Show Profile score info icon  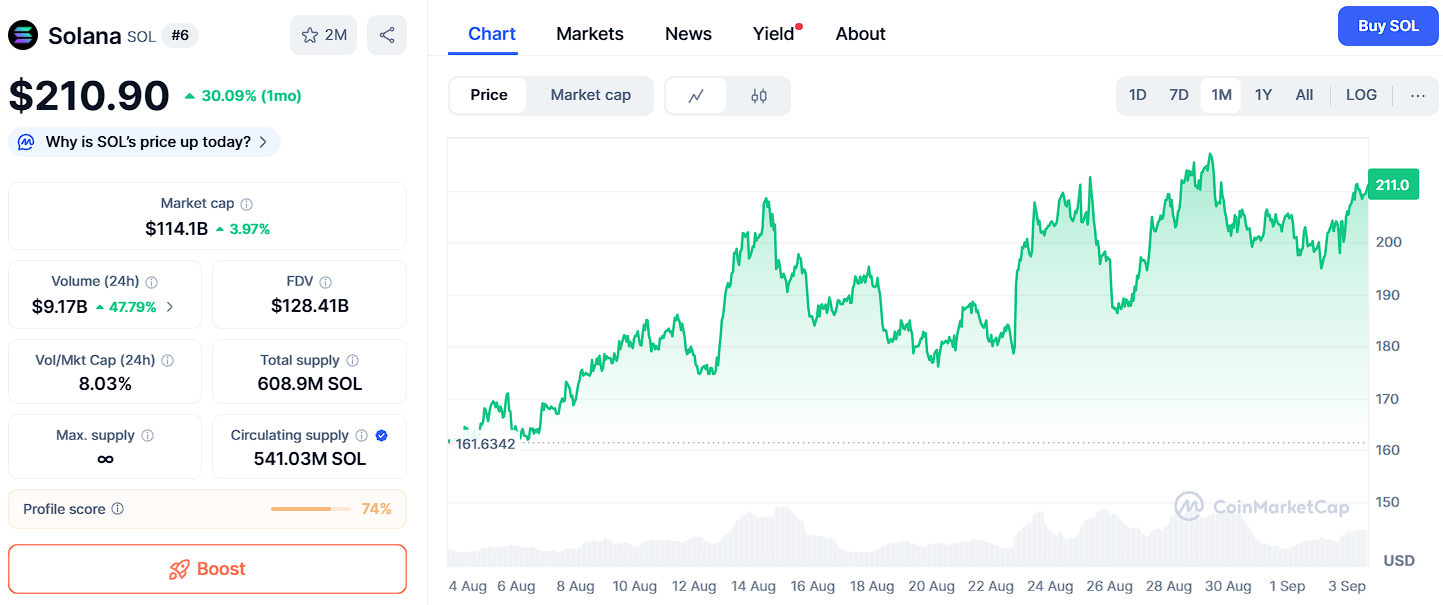click(117, 509)
